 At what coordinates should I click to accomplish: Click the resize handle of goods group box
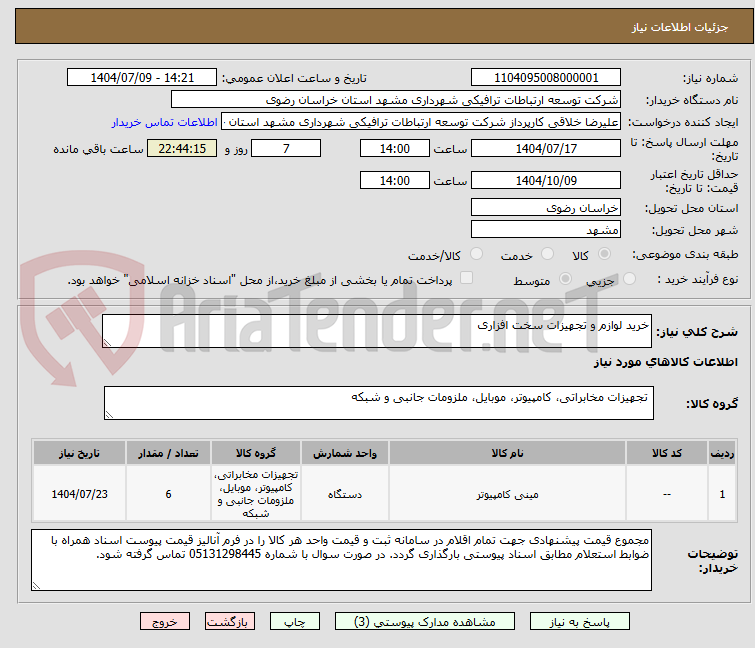tap(109, 415)
